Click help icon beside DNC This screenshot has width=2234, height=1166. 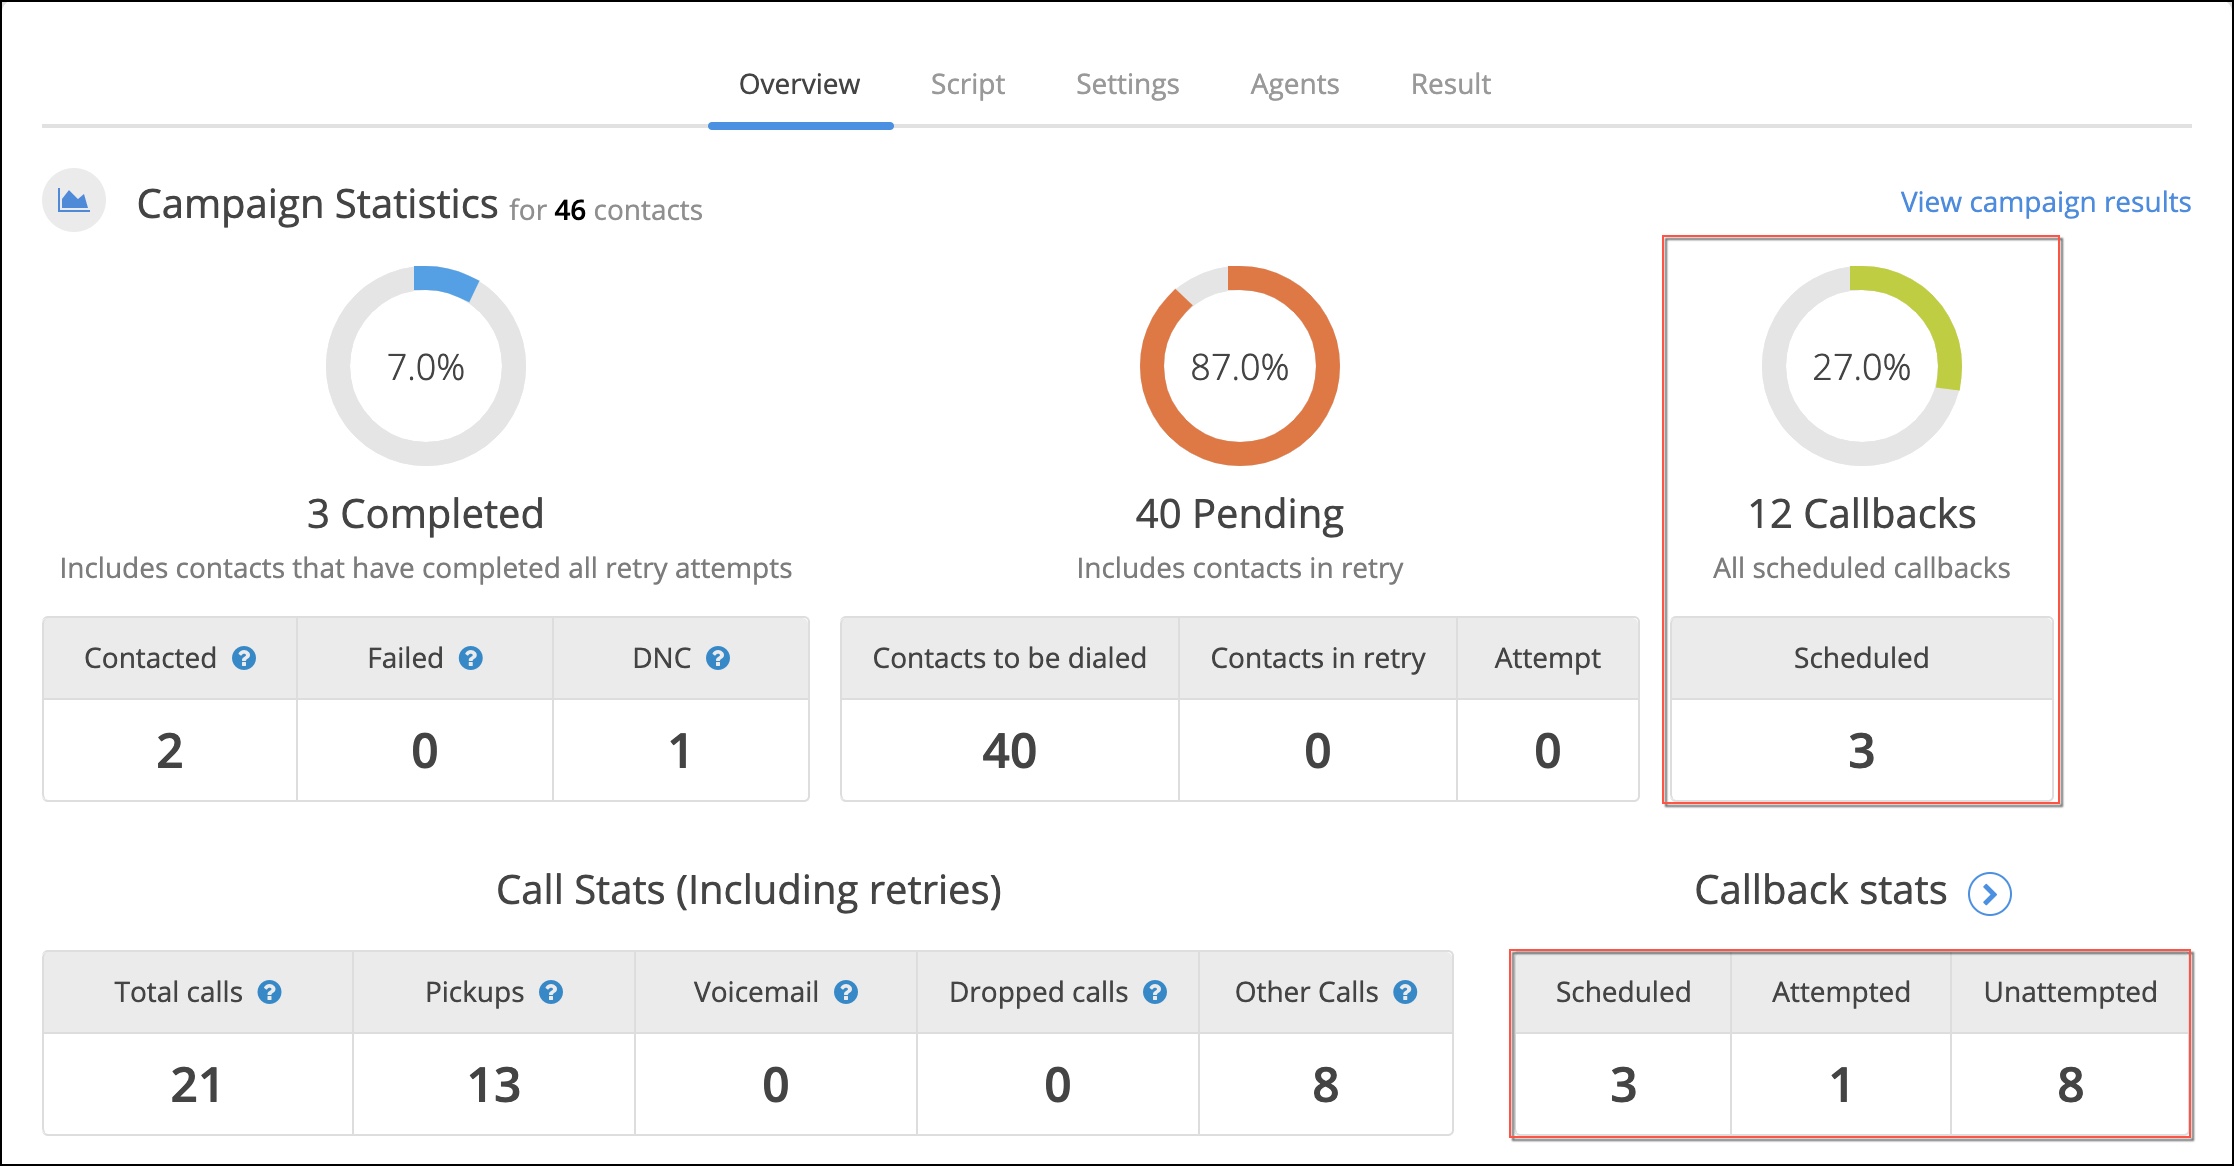(718, 658)
